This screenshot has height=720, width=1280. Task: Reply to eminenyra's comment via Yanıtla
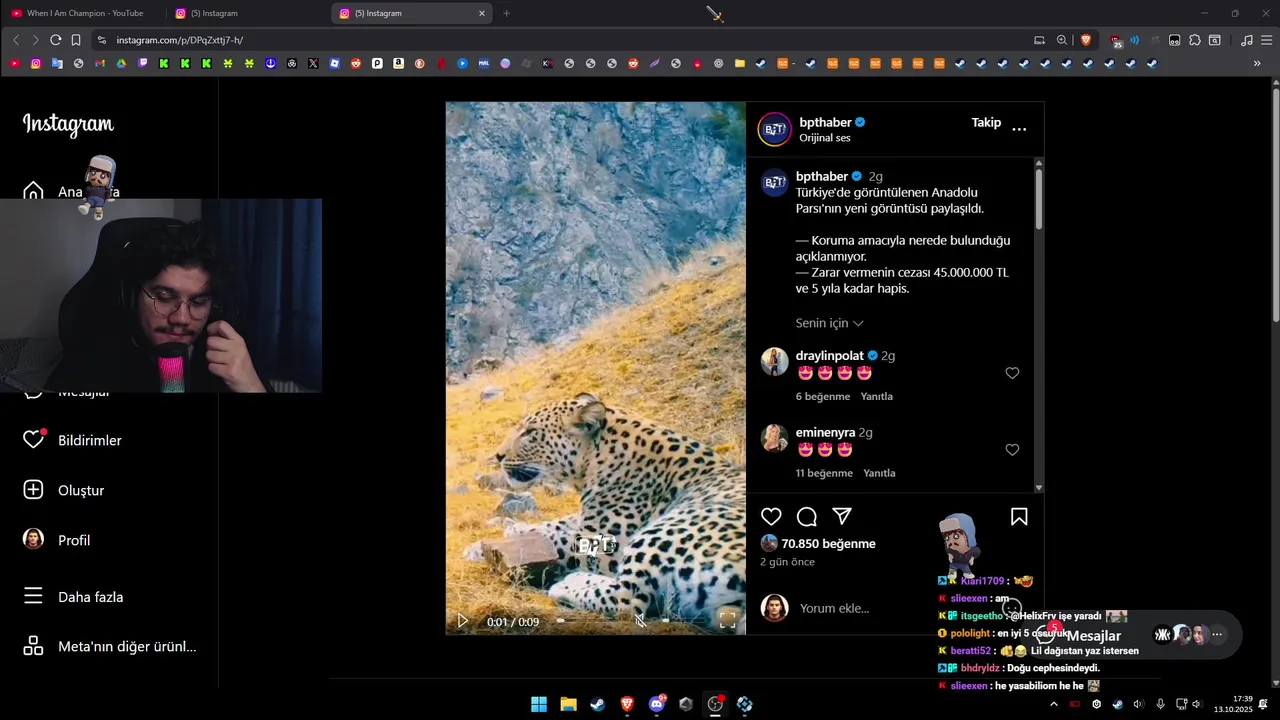[879, 473]
